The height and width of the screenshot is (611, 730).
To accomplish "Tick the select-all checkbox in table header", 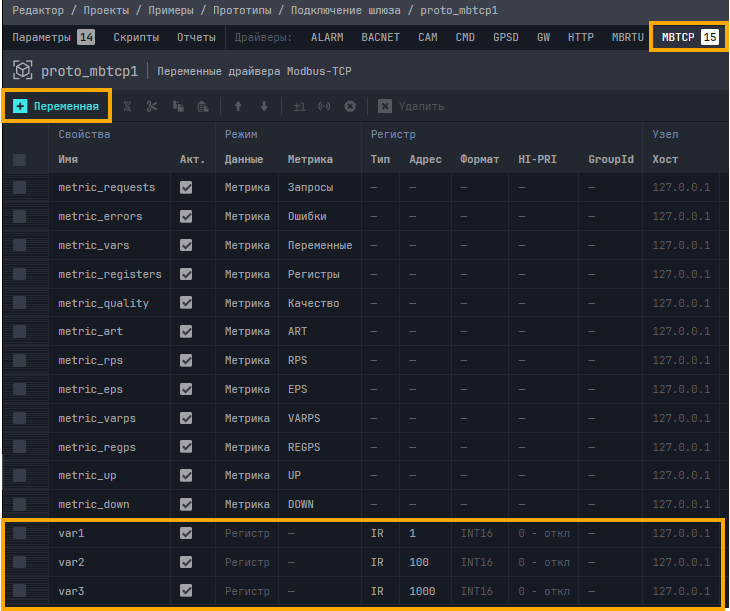I will (20, 159).
